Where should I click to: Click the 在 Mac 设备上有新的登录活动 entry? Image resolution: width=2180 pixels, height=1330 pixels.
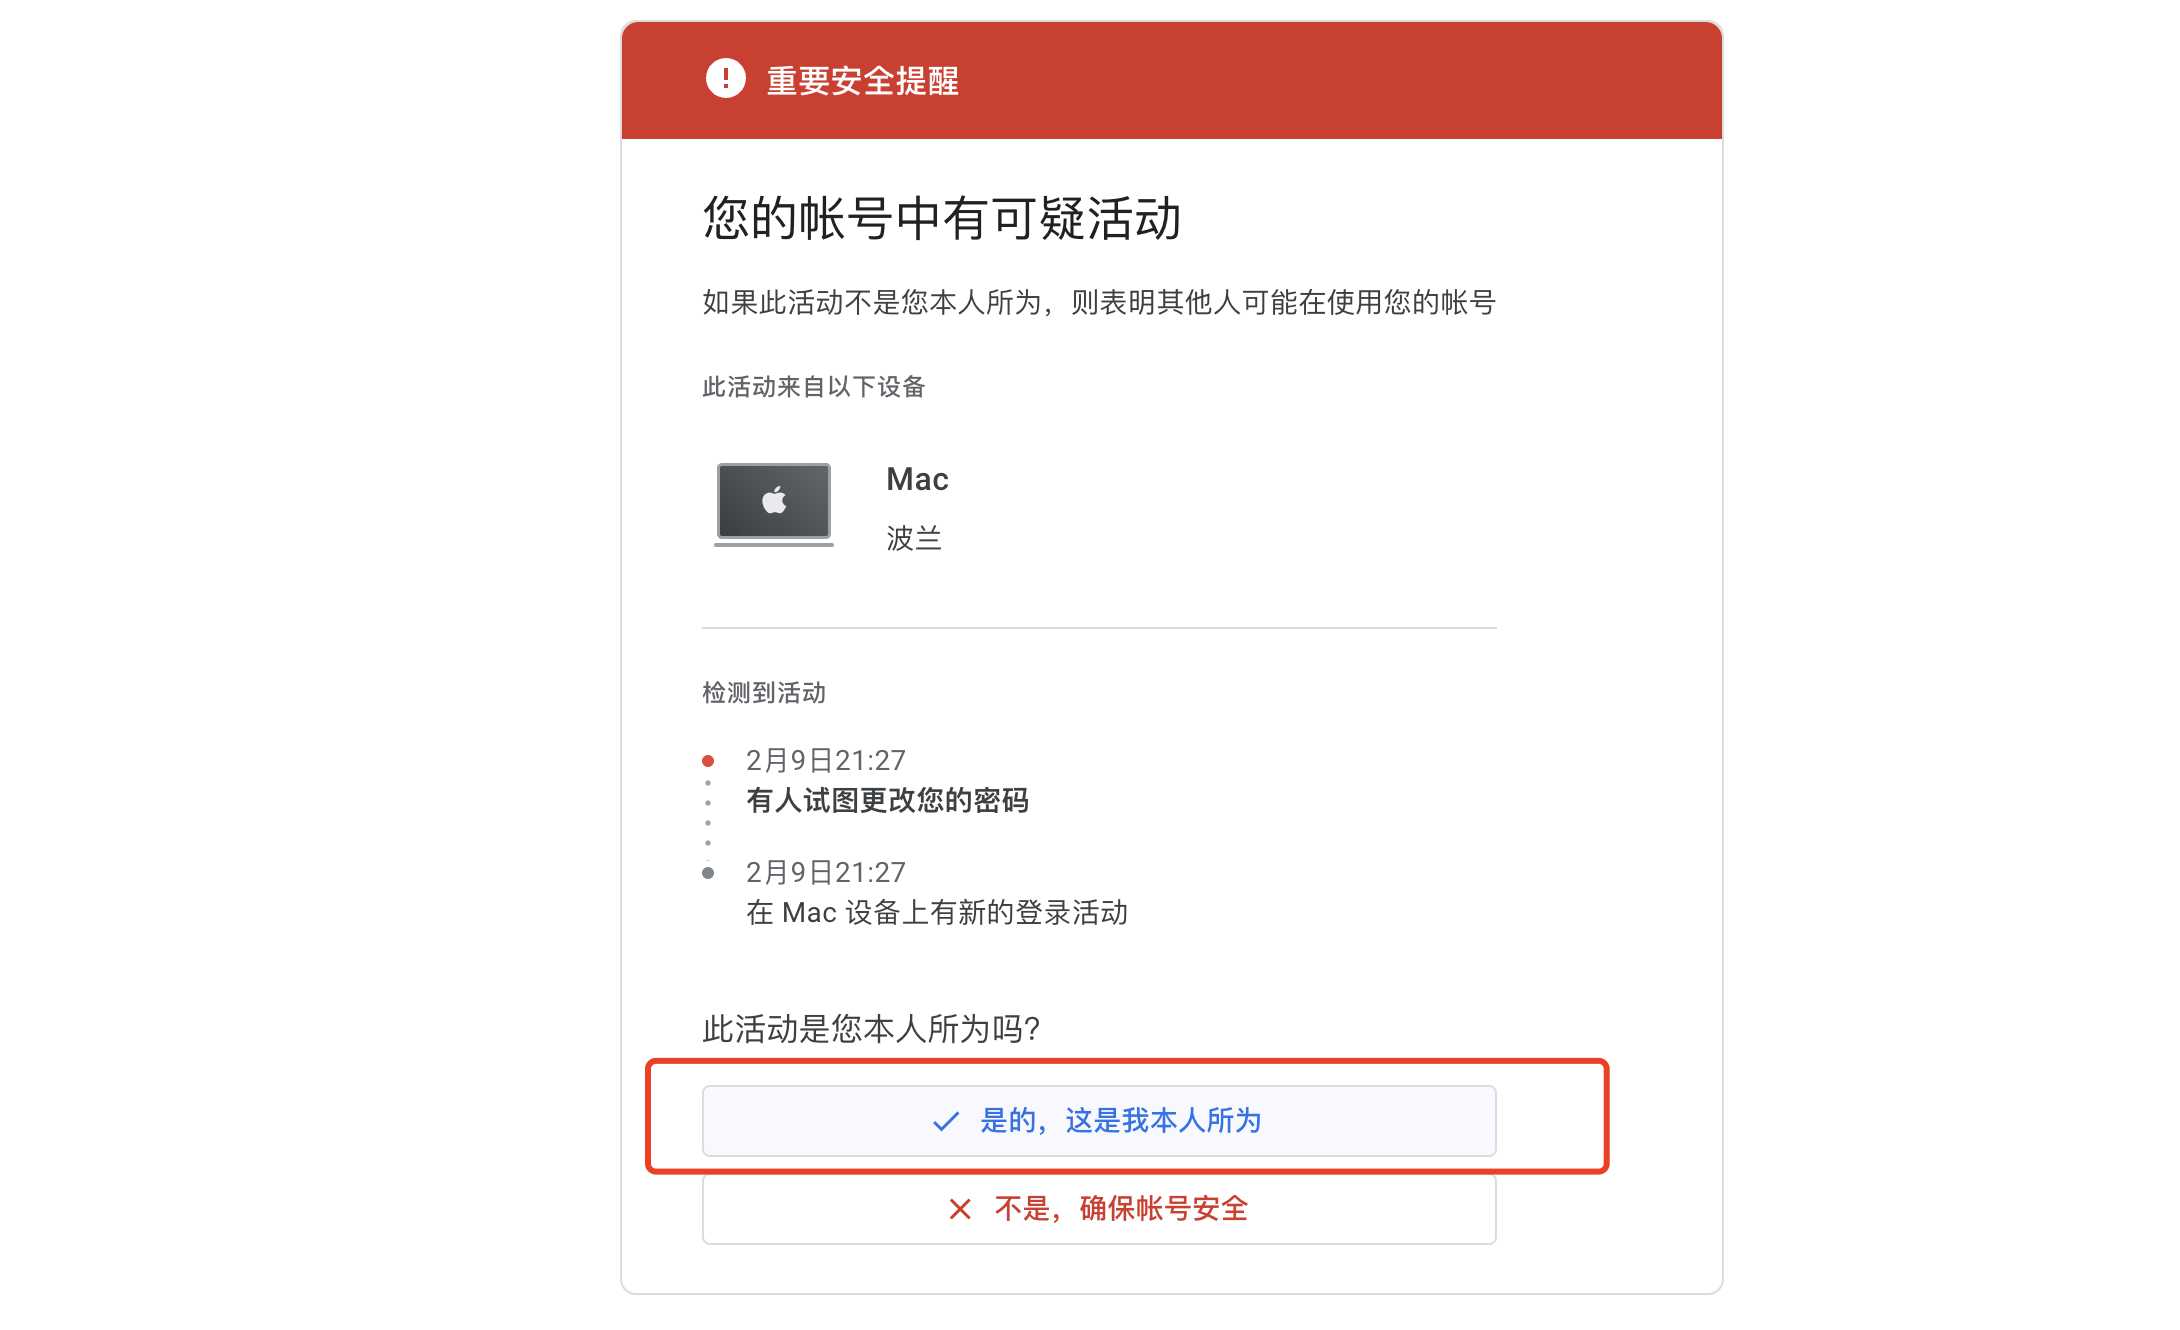tap(937, 912)
